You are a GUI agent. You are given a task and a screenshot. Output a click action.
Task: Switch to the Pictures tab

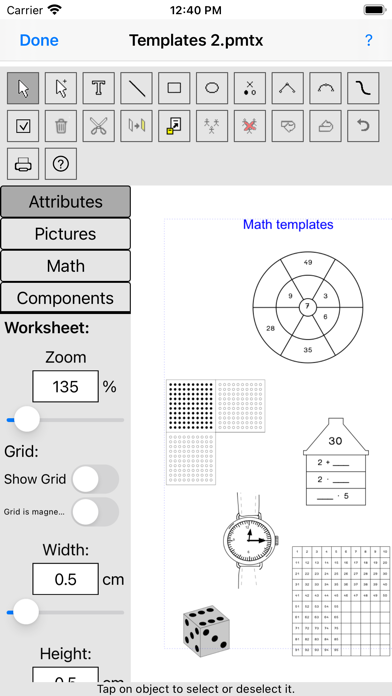(66, 234)
